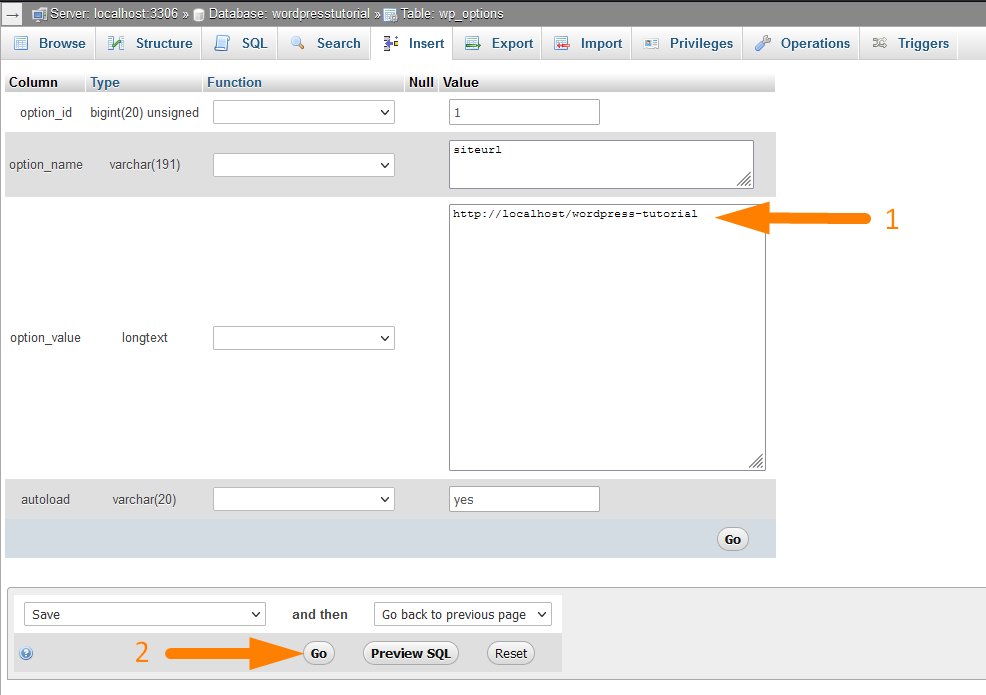Click the 'varchar(20)' type label
The height and width of the screenshot is (695, 986).
pyautogui.click(x=144, y=499)
